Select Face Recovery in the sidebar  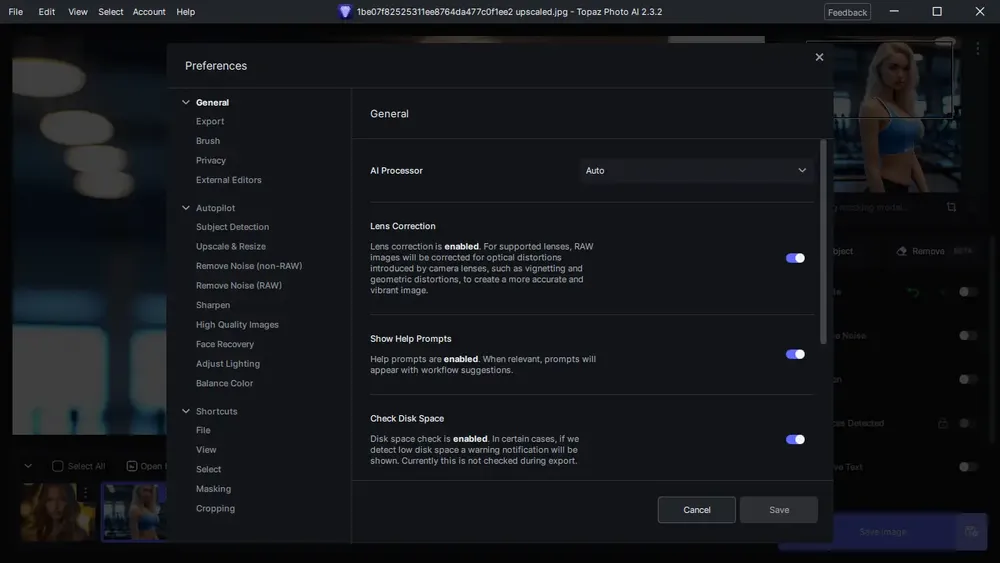point(224,344)
